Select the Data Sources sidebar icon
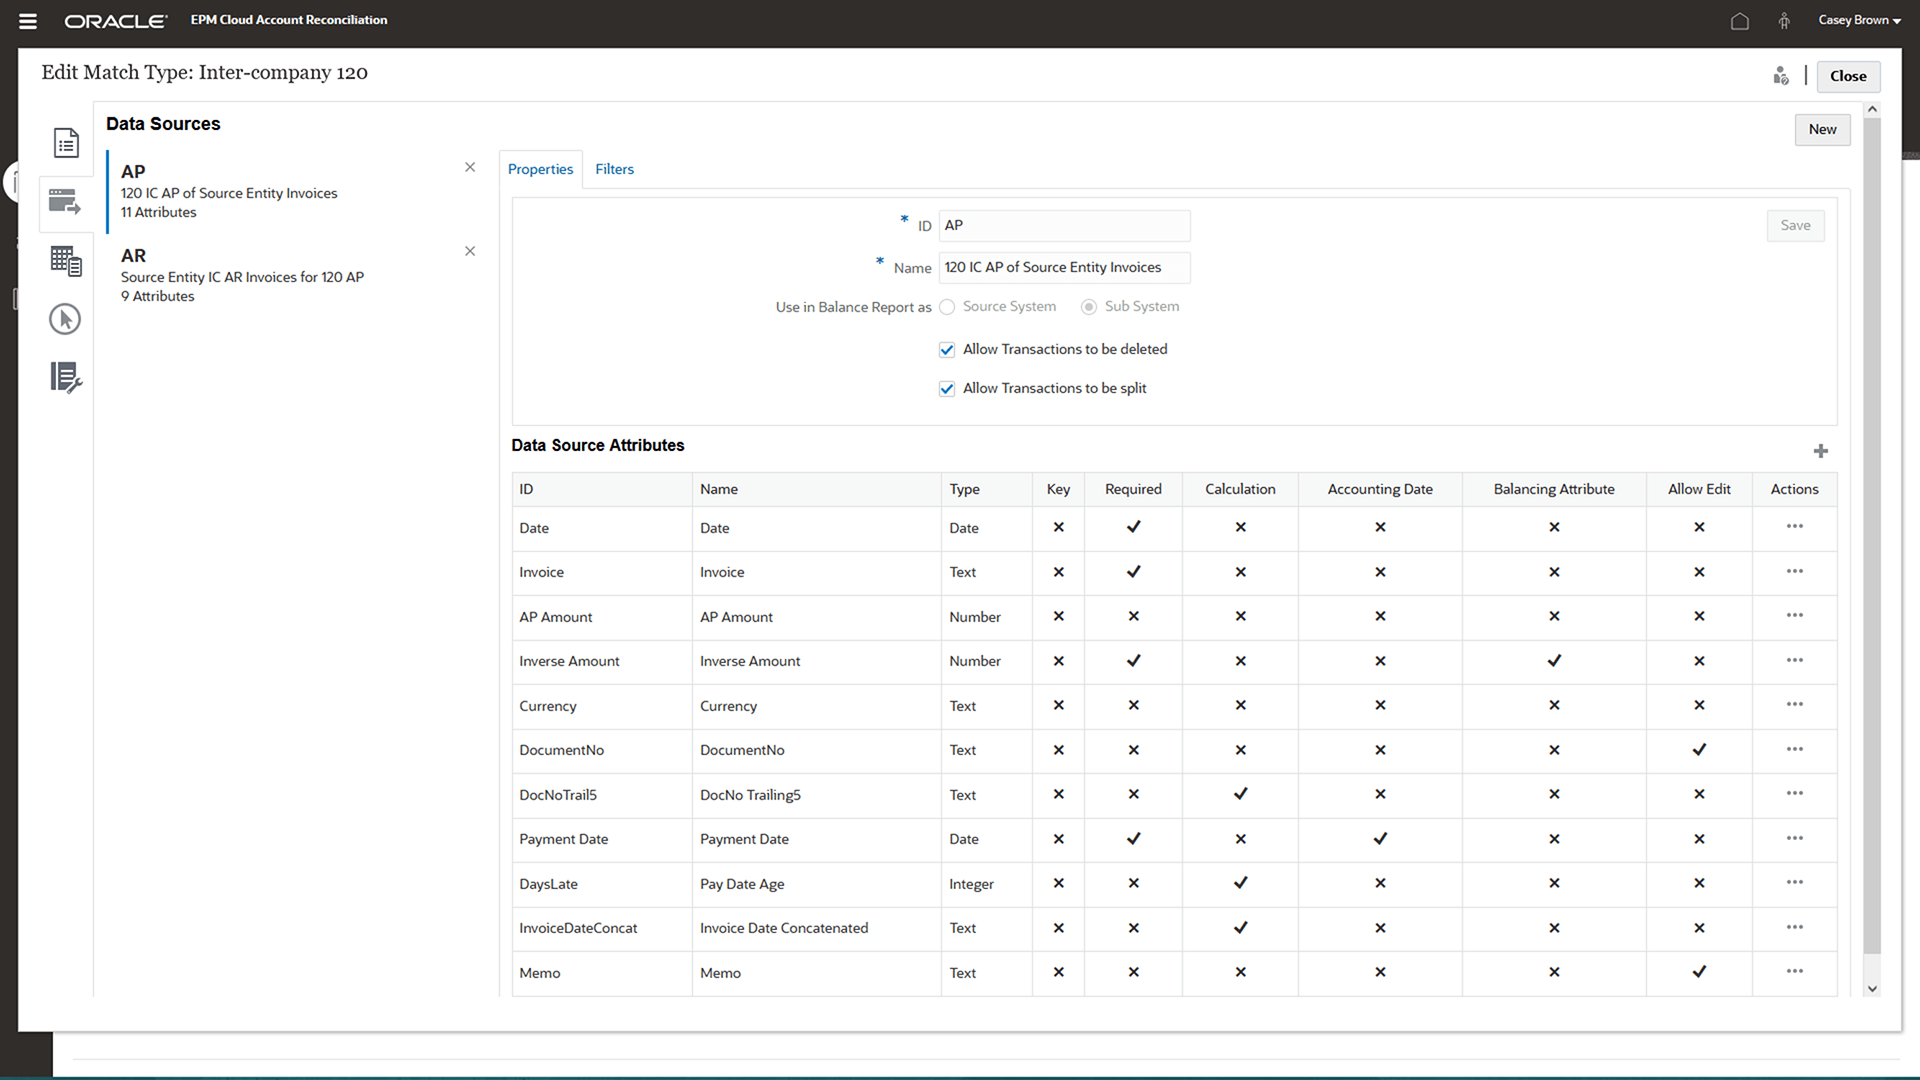This screenshot has height=1080, width=1920. [x=65, y=202]
